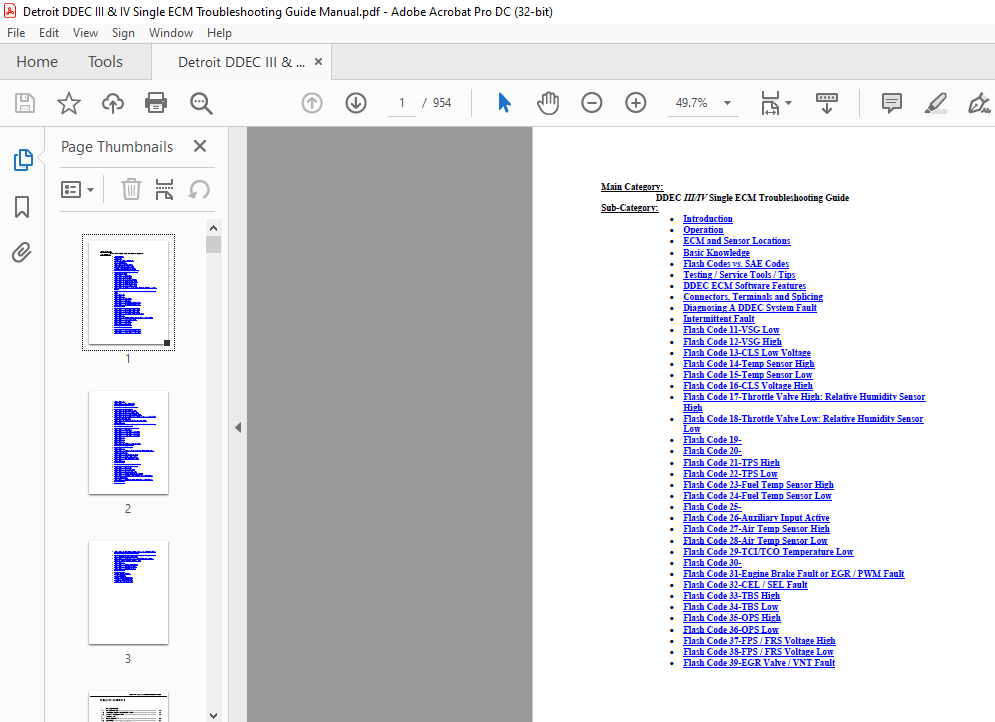The height and width of the screenshot is (722, 995).
Task: Open Page Thumbnails panel icon in sidebar
Action: tap(23, 160)
